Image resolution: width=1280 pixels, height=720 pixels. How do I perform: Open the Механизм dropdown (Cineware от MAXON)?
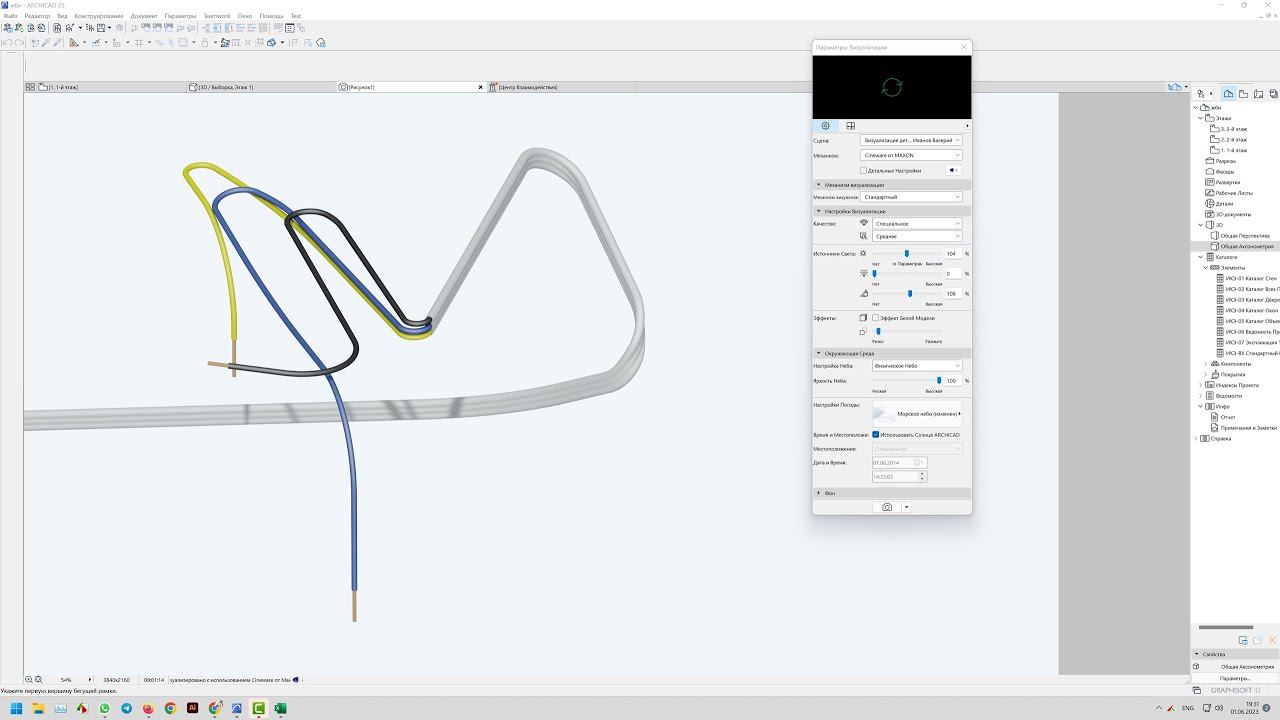tap(911, 156)
